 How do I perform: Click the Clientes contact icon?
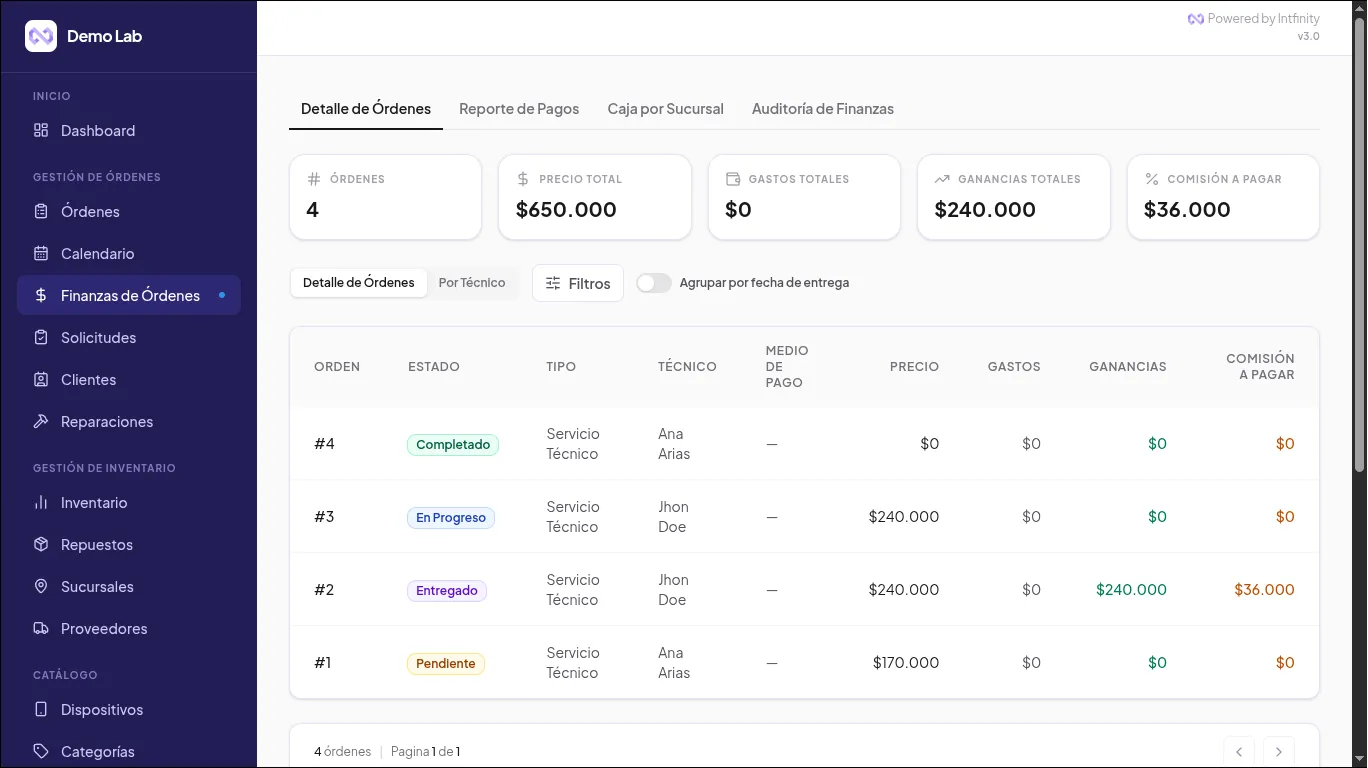(x=41, y=380)
